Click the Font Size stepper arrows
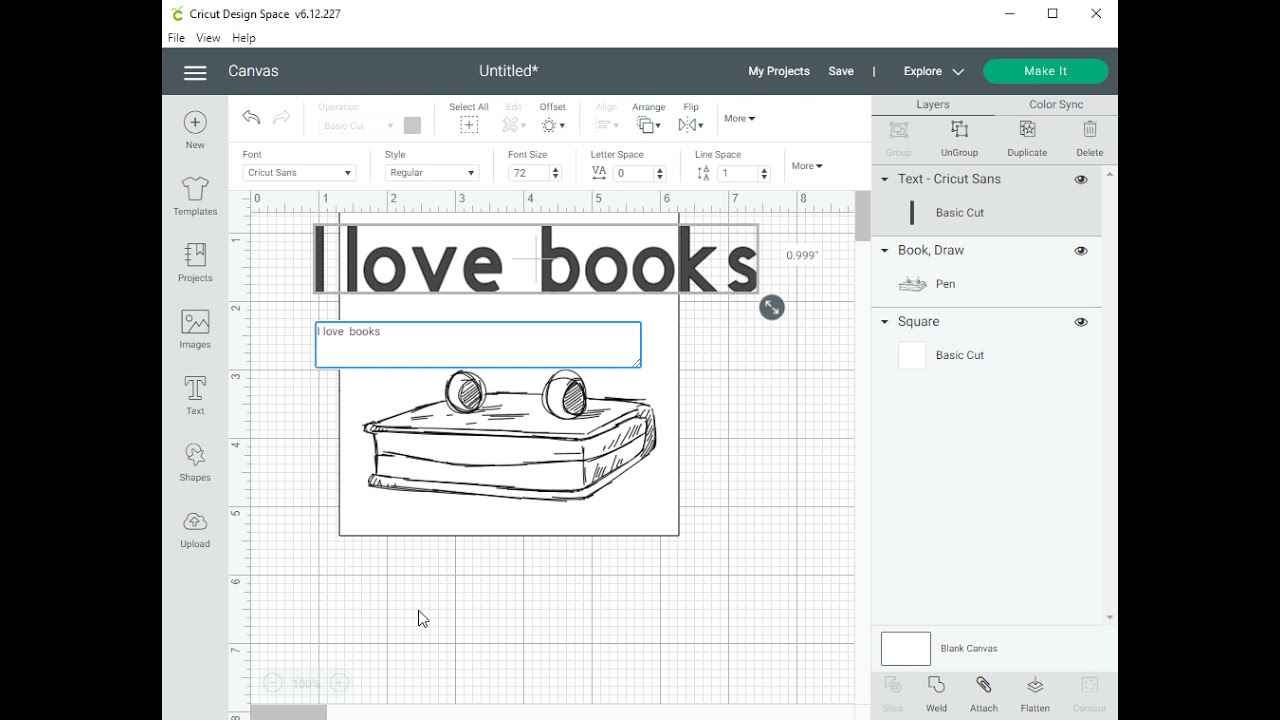This screenshot has width=1280, height=720. coord(556,173)
